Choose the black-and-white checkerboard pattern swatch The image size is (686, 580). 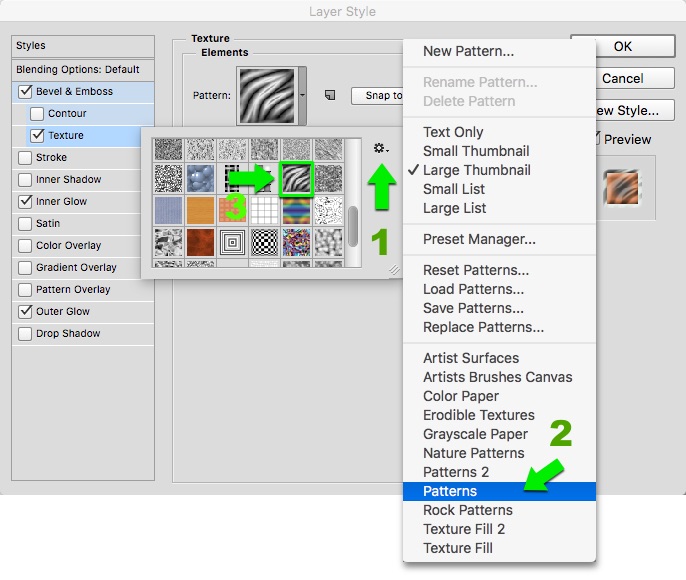(x=265, y=243)
